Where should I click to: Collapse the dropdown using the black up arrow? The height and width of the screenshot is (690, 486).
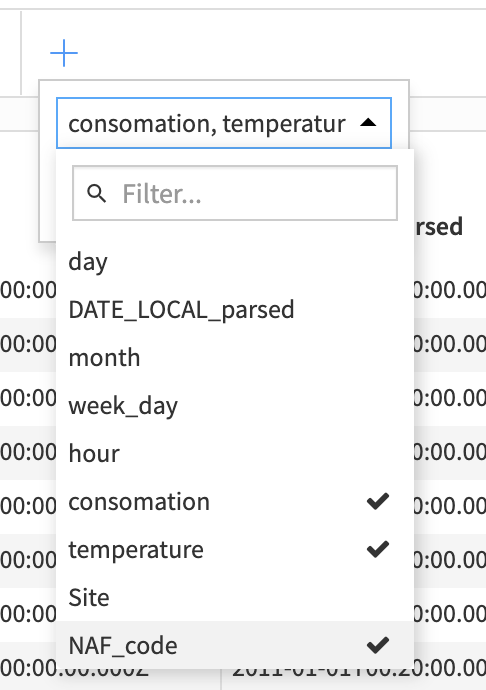tap(368, 123)
